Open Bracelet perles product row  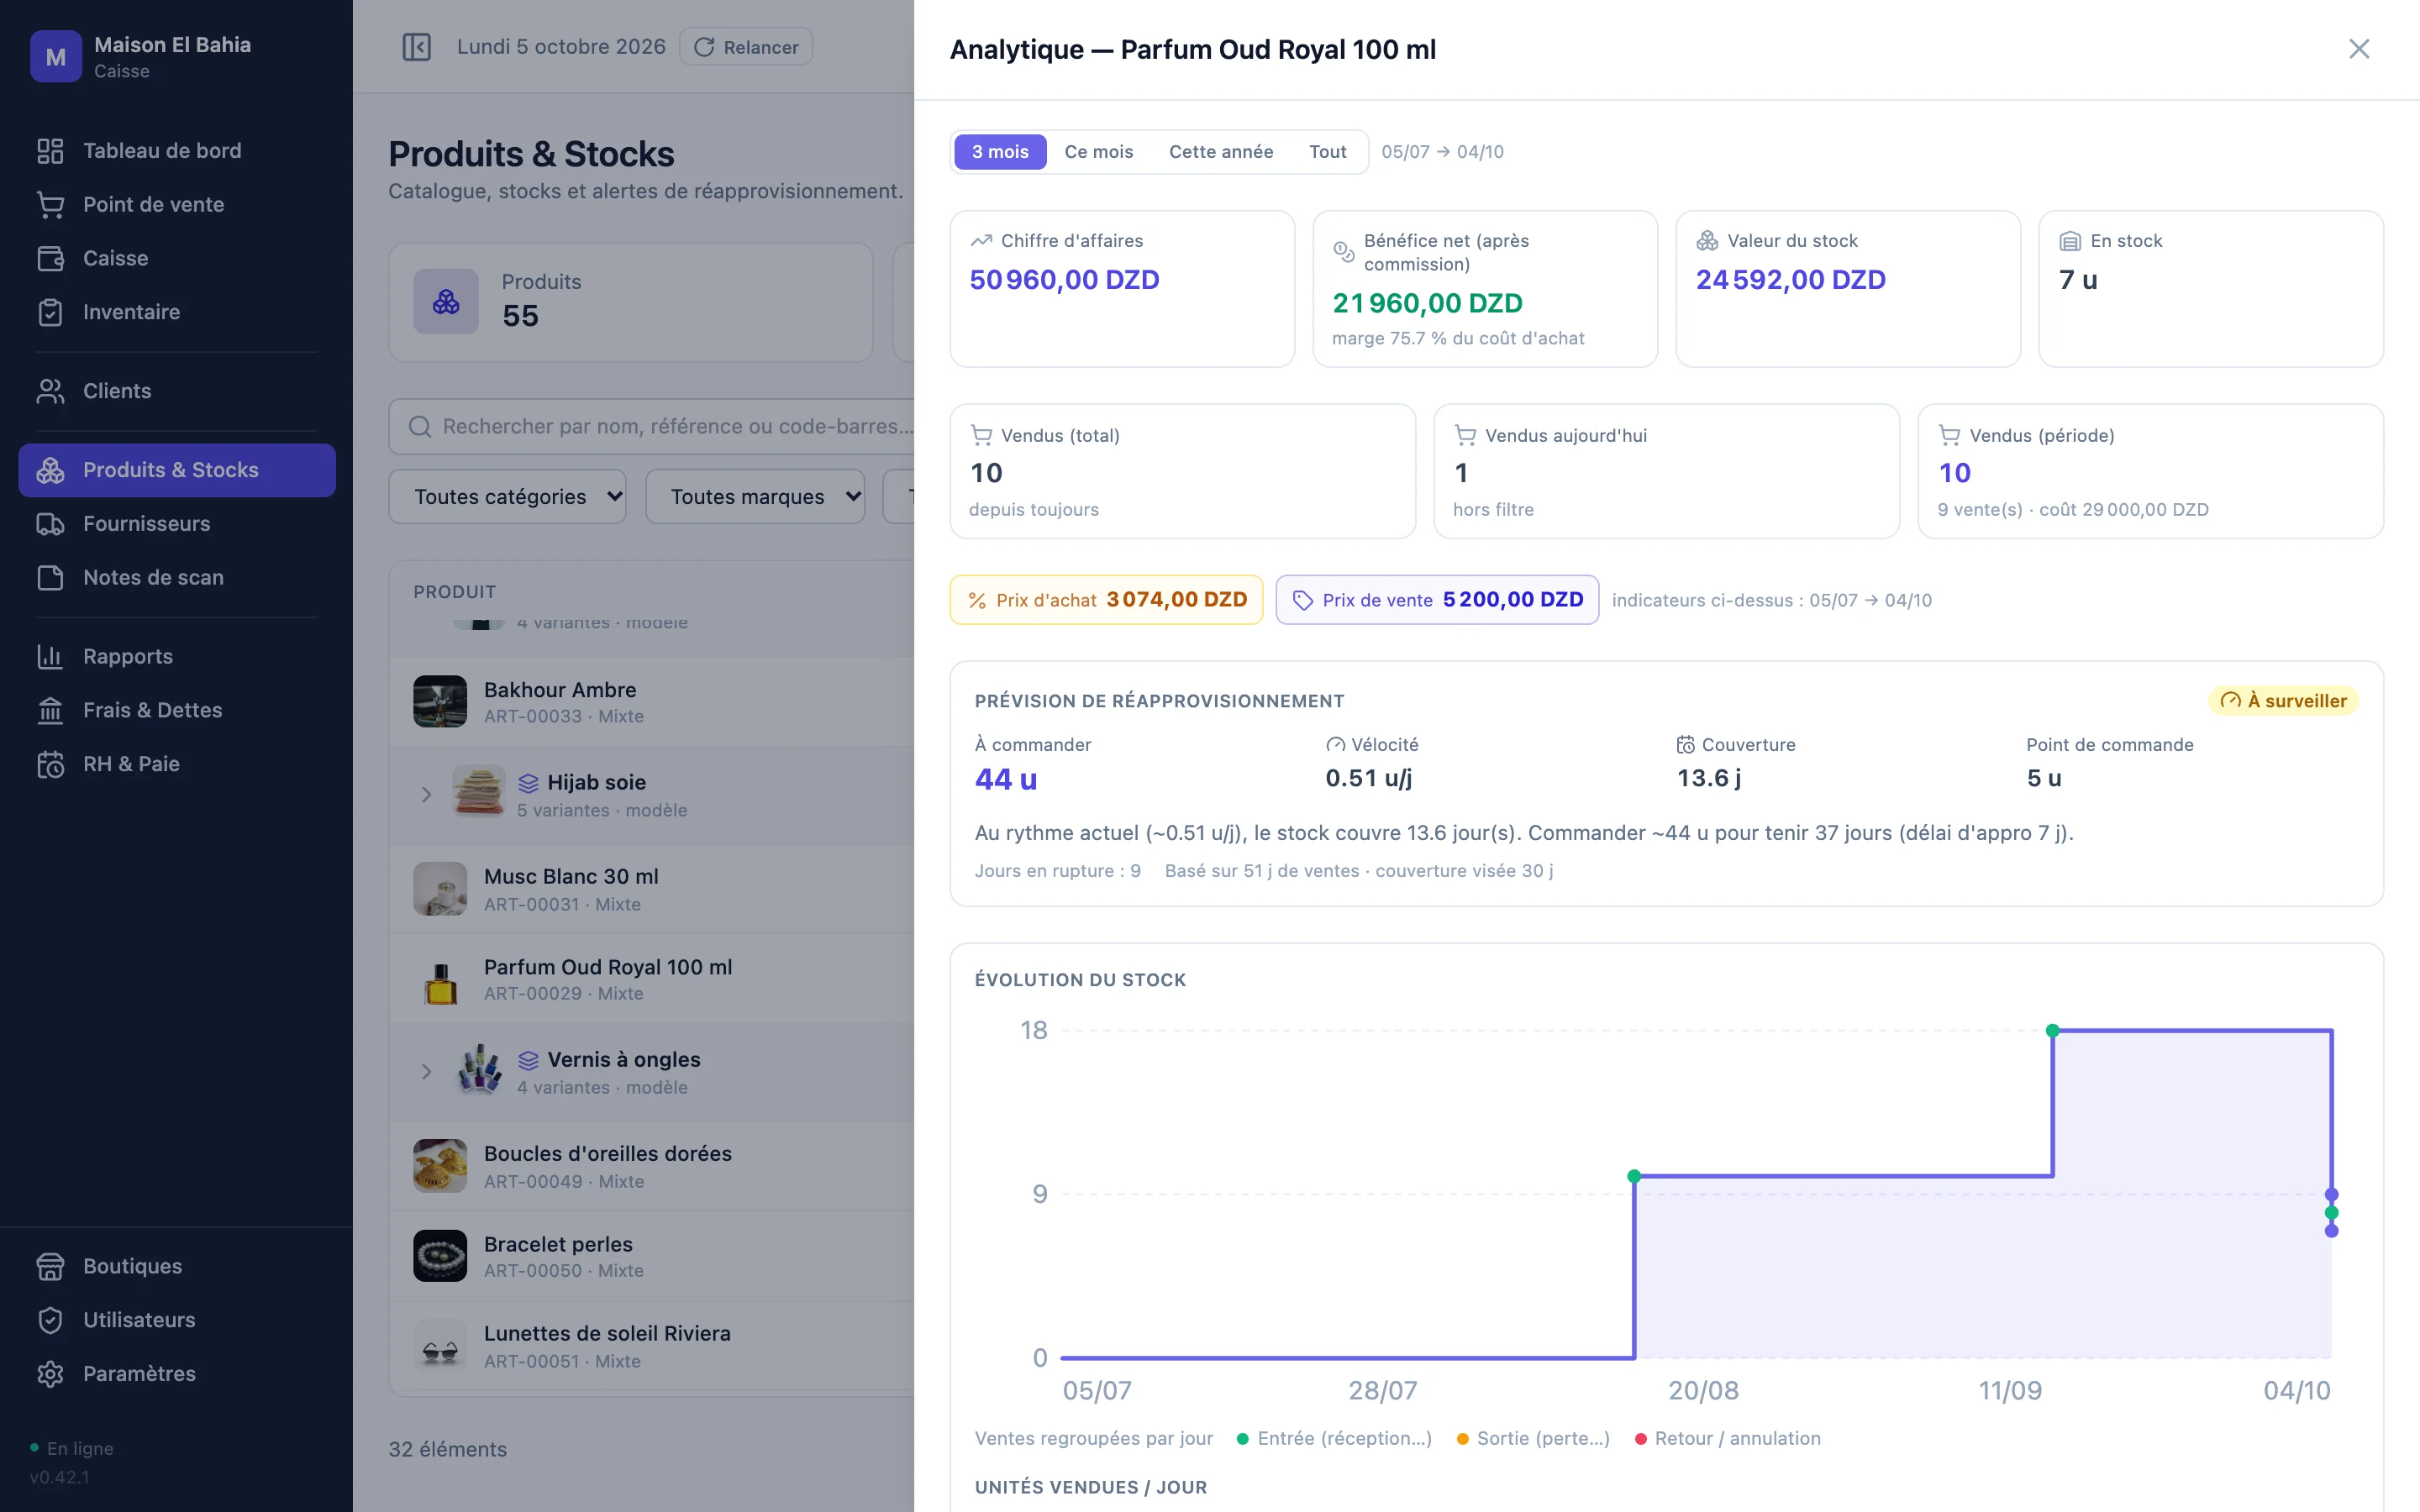click(x=652, y=1256)
